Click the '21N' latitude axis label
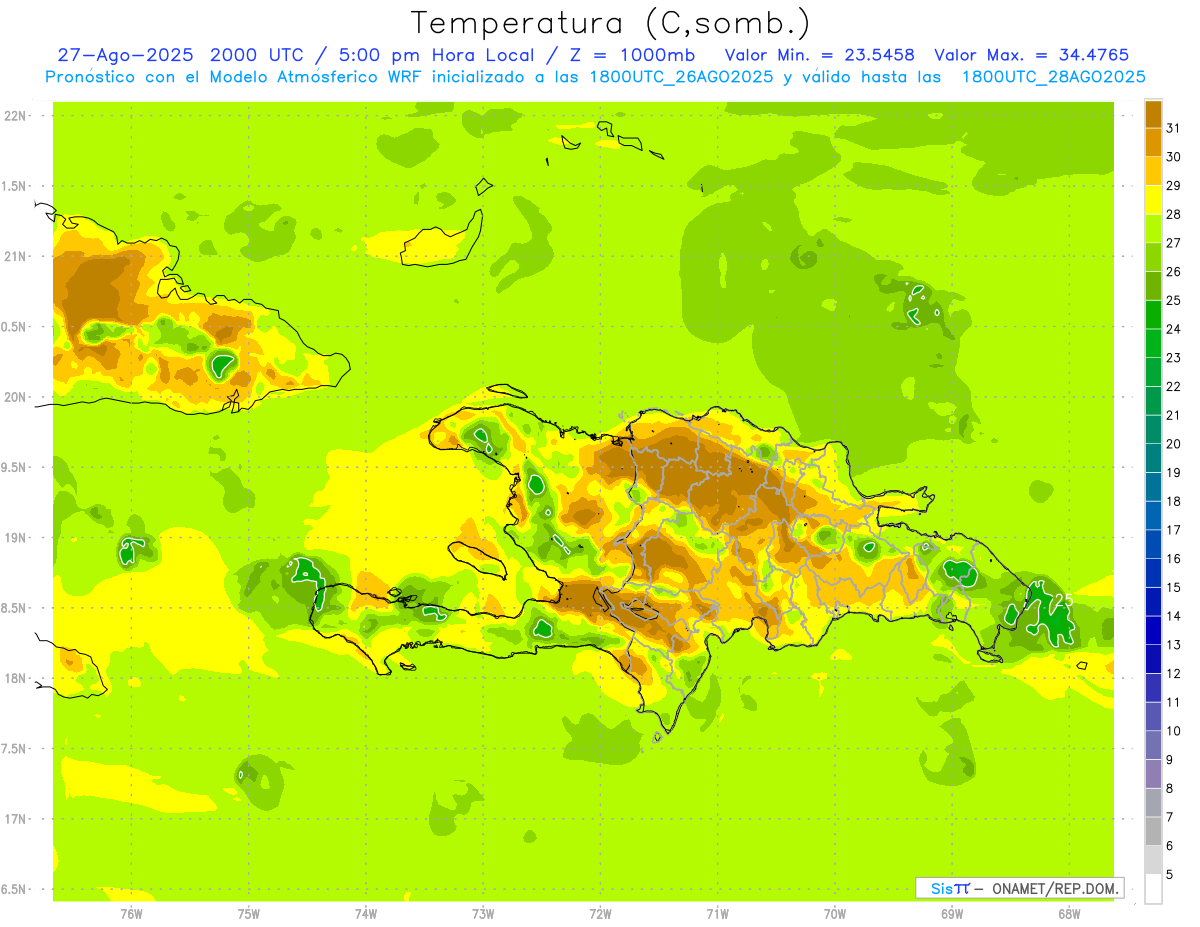Screen dimensions: 1200x927 tap(17, 256)
